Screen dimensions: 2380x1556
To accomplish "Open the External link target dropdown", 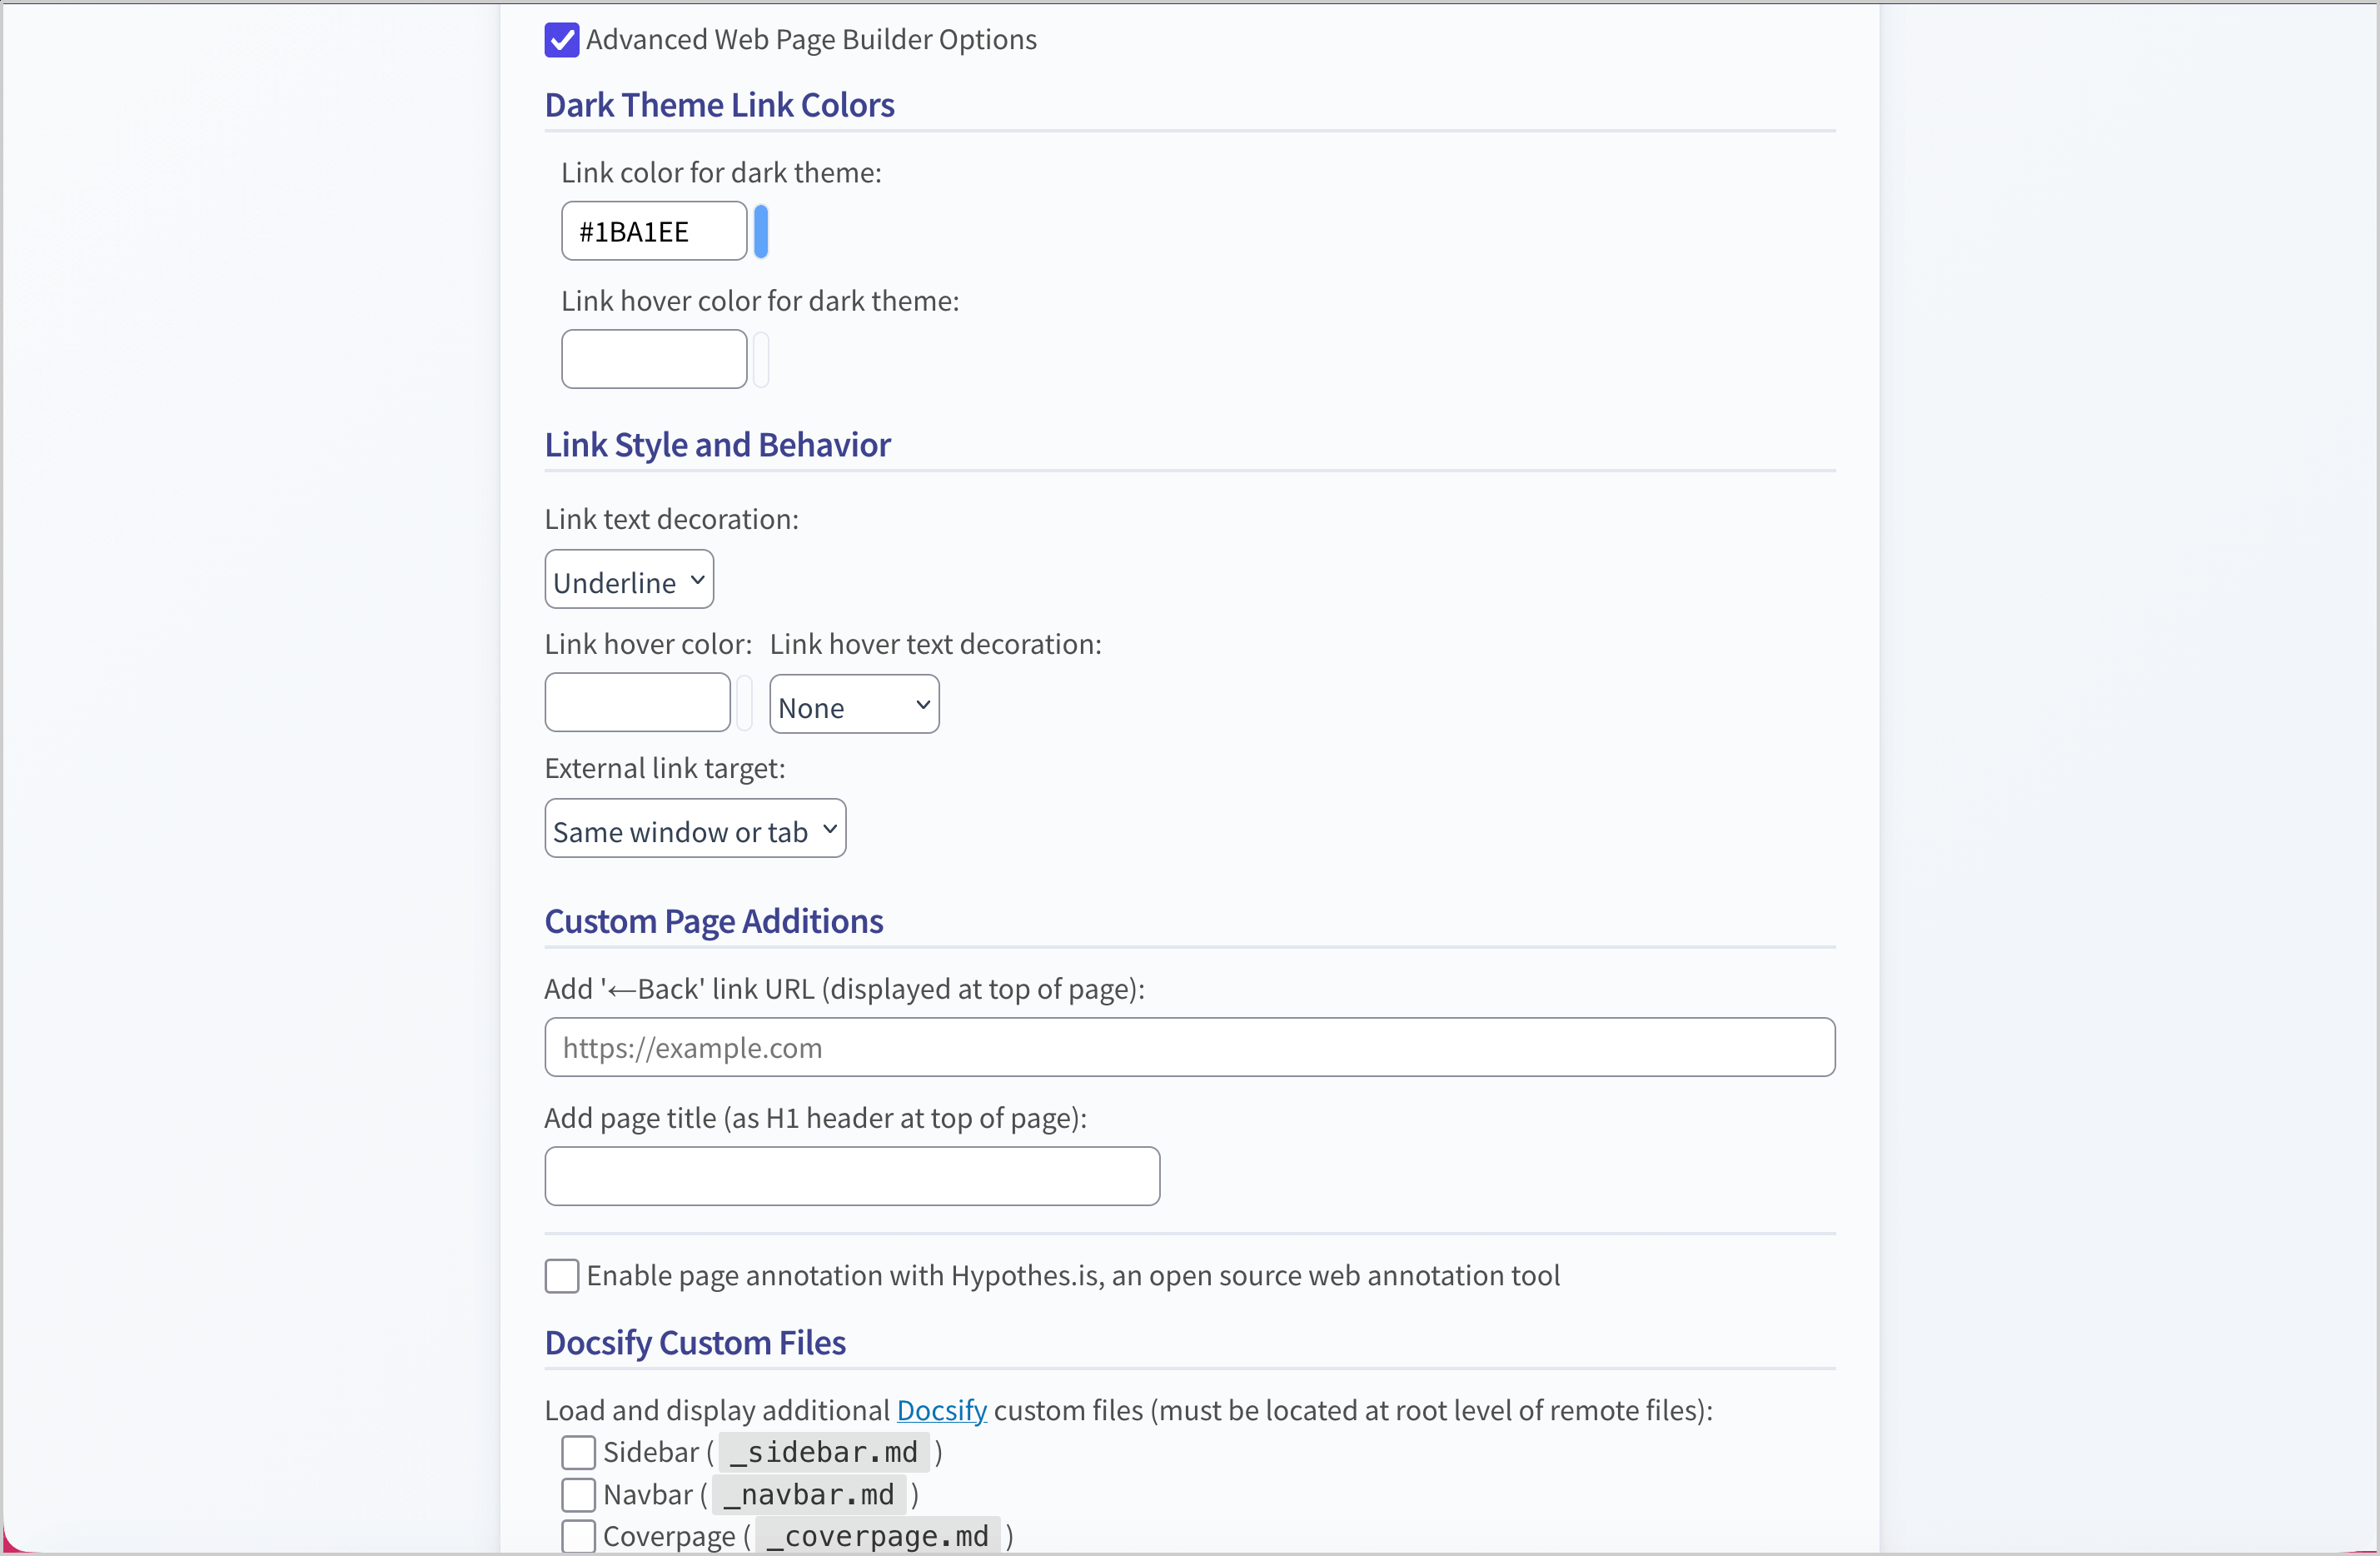I will click(694, 828).
